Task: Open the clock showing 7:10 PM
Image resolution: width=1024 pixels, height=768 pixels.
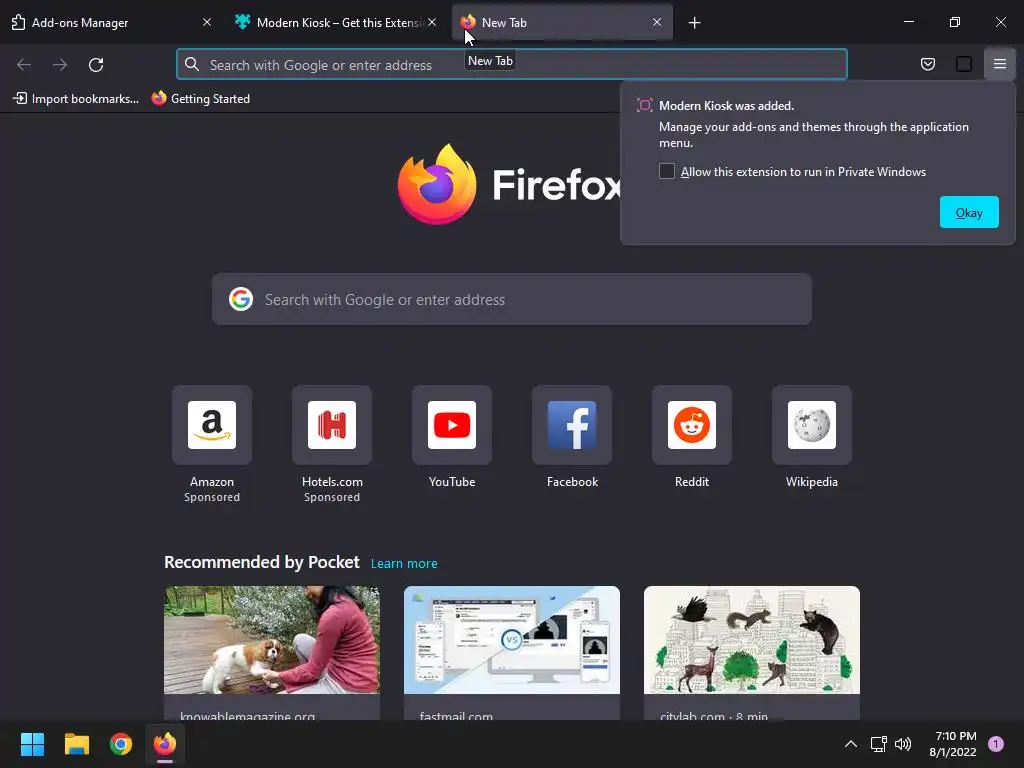Action: click(x=953, y=744)
